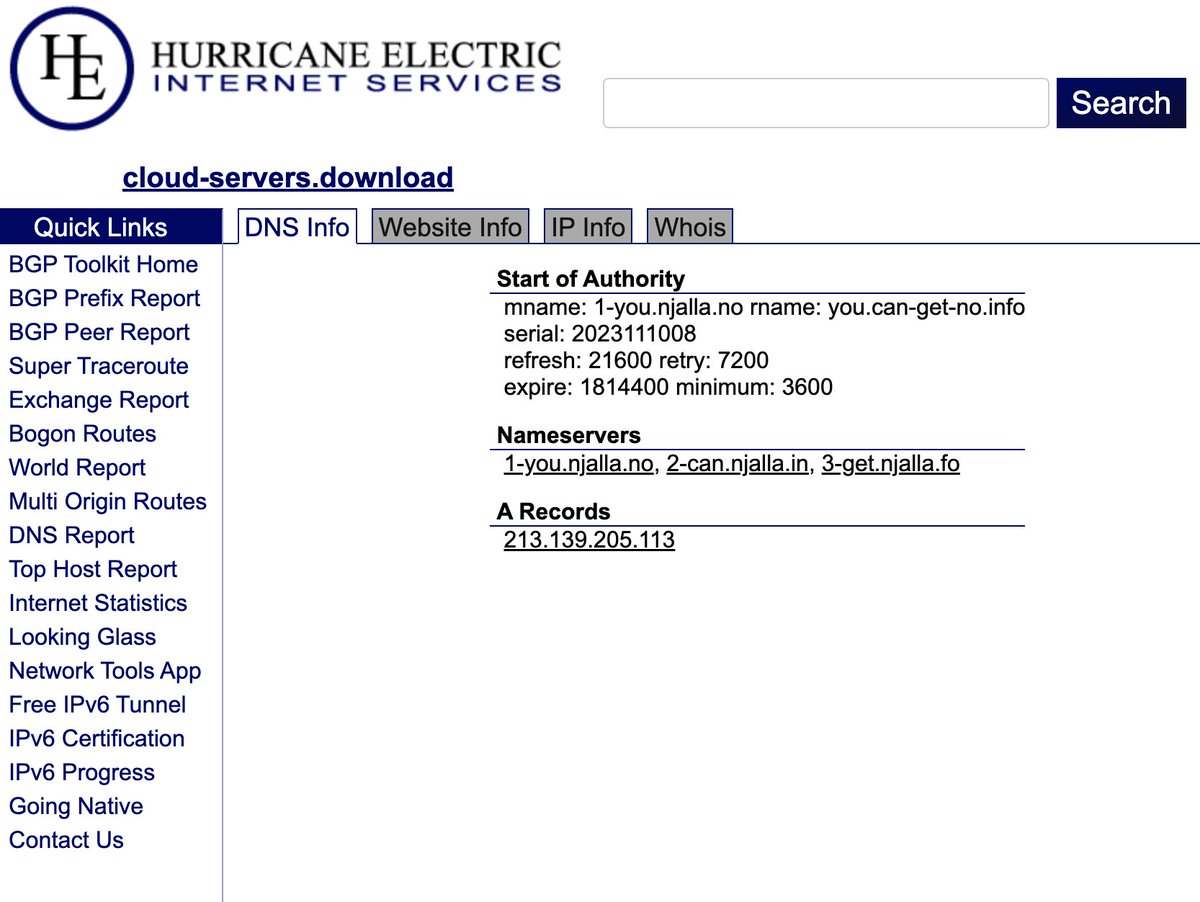
Task: Switch to the IP Info tab
Action: pyautogui.click(x=588, y=227)
